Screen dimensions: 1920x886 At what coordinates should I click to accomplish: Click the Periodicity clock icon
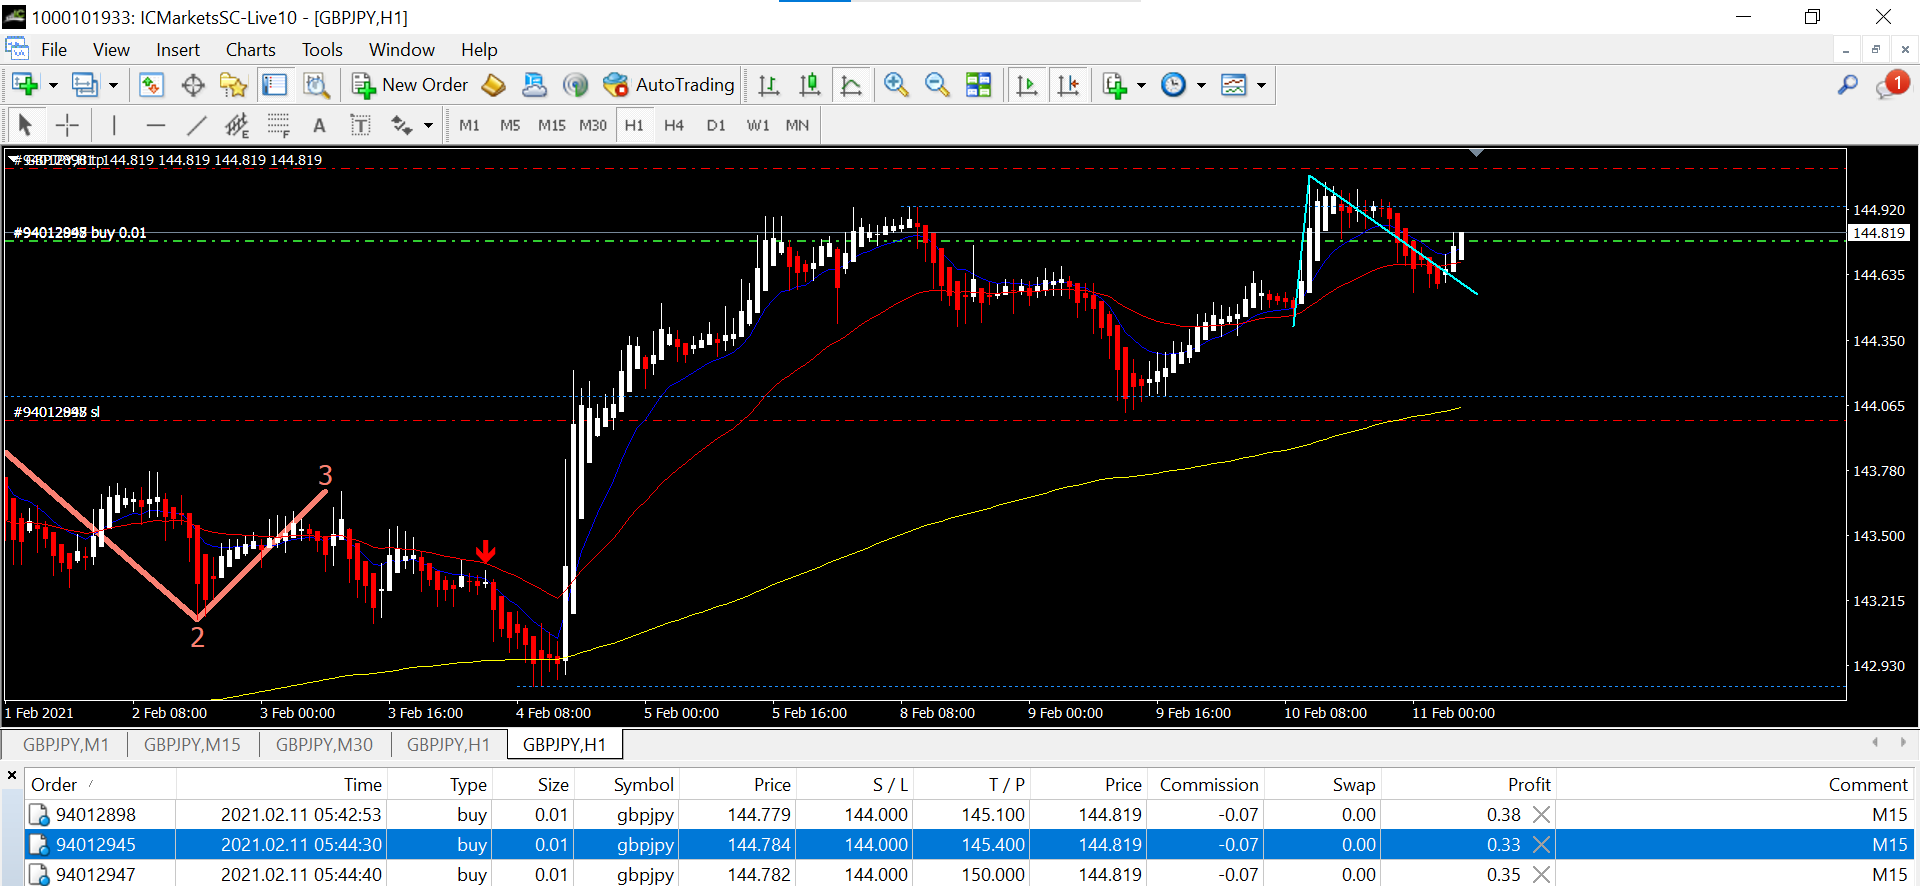(x=1173, y=85)
